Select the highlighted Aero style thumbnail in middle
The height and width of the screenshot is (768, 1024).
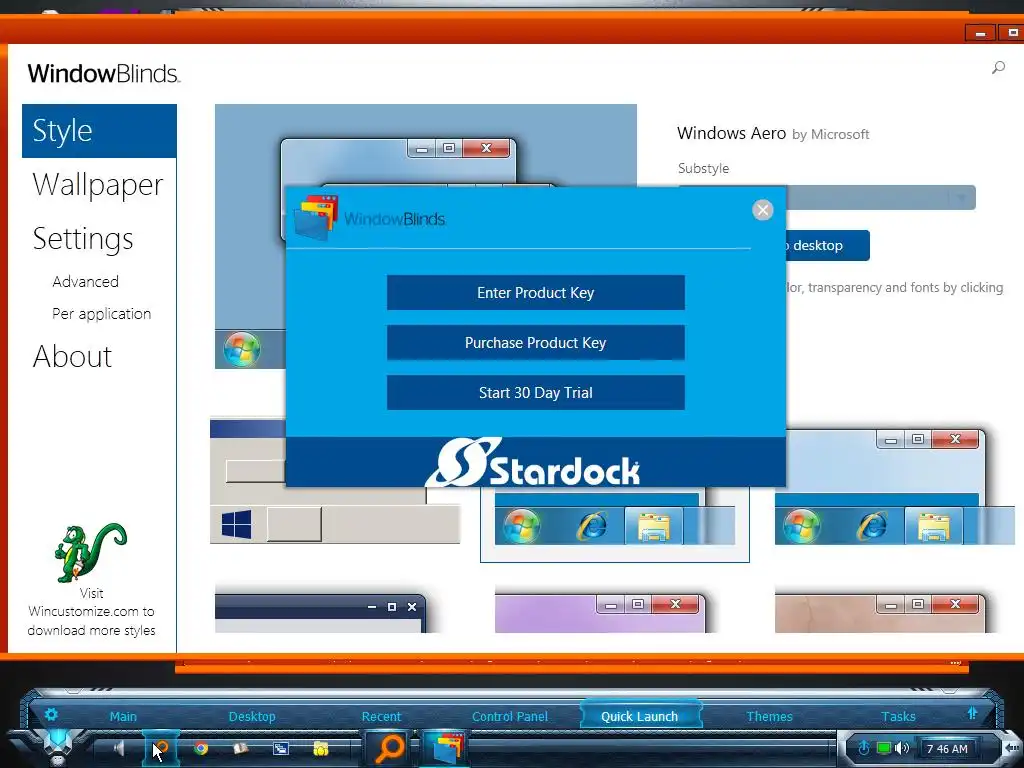[615, 524]
